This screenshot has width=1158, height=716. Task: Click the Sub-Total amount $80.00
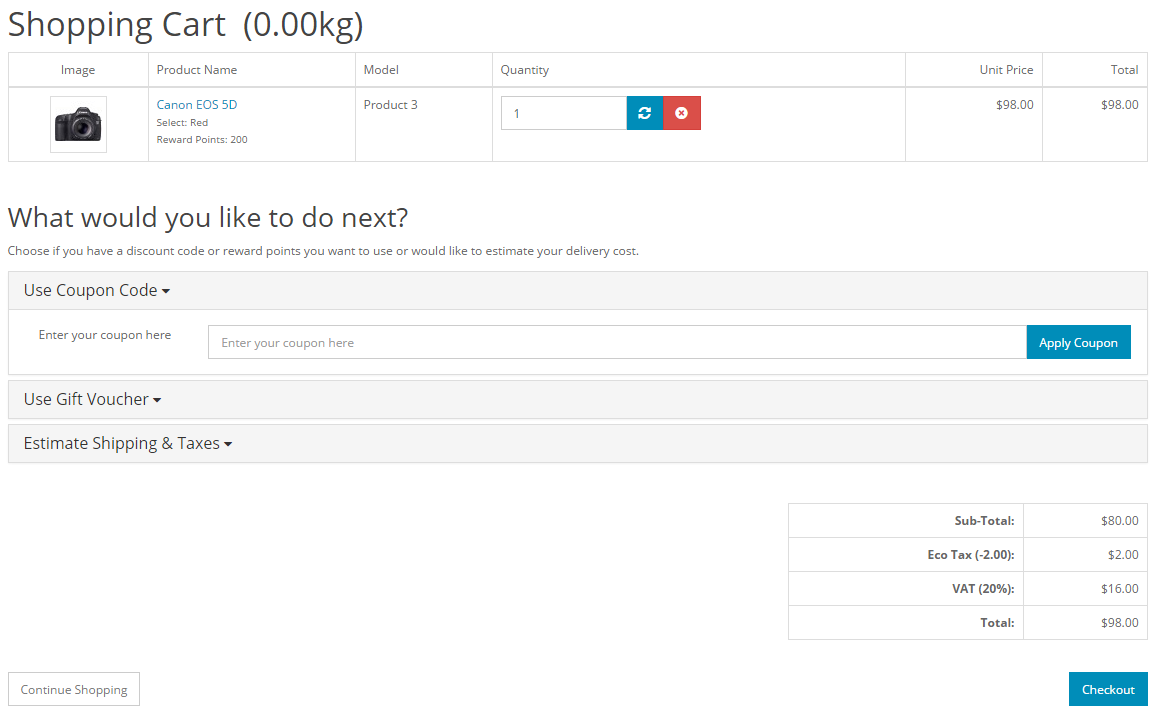(1119, 520)
